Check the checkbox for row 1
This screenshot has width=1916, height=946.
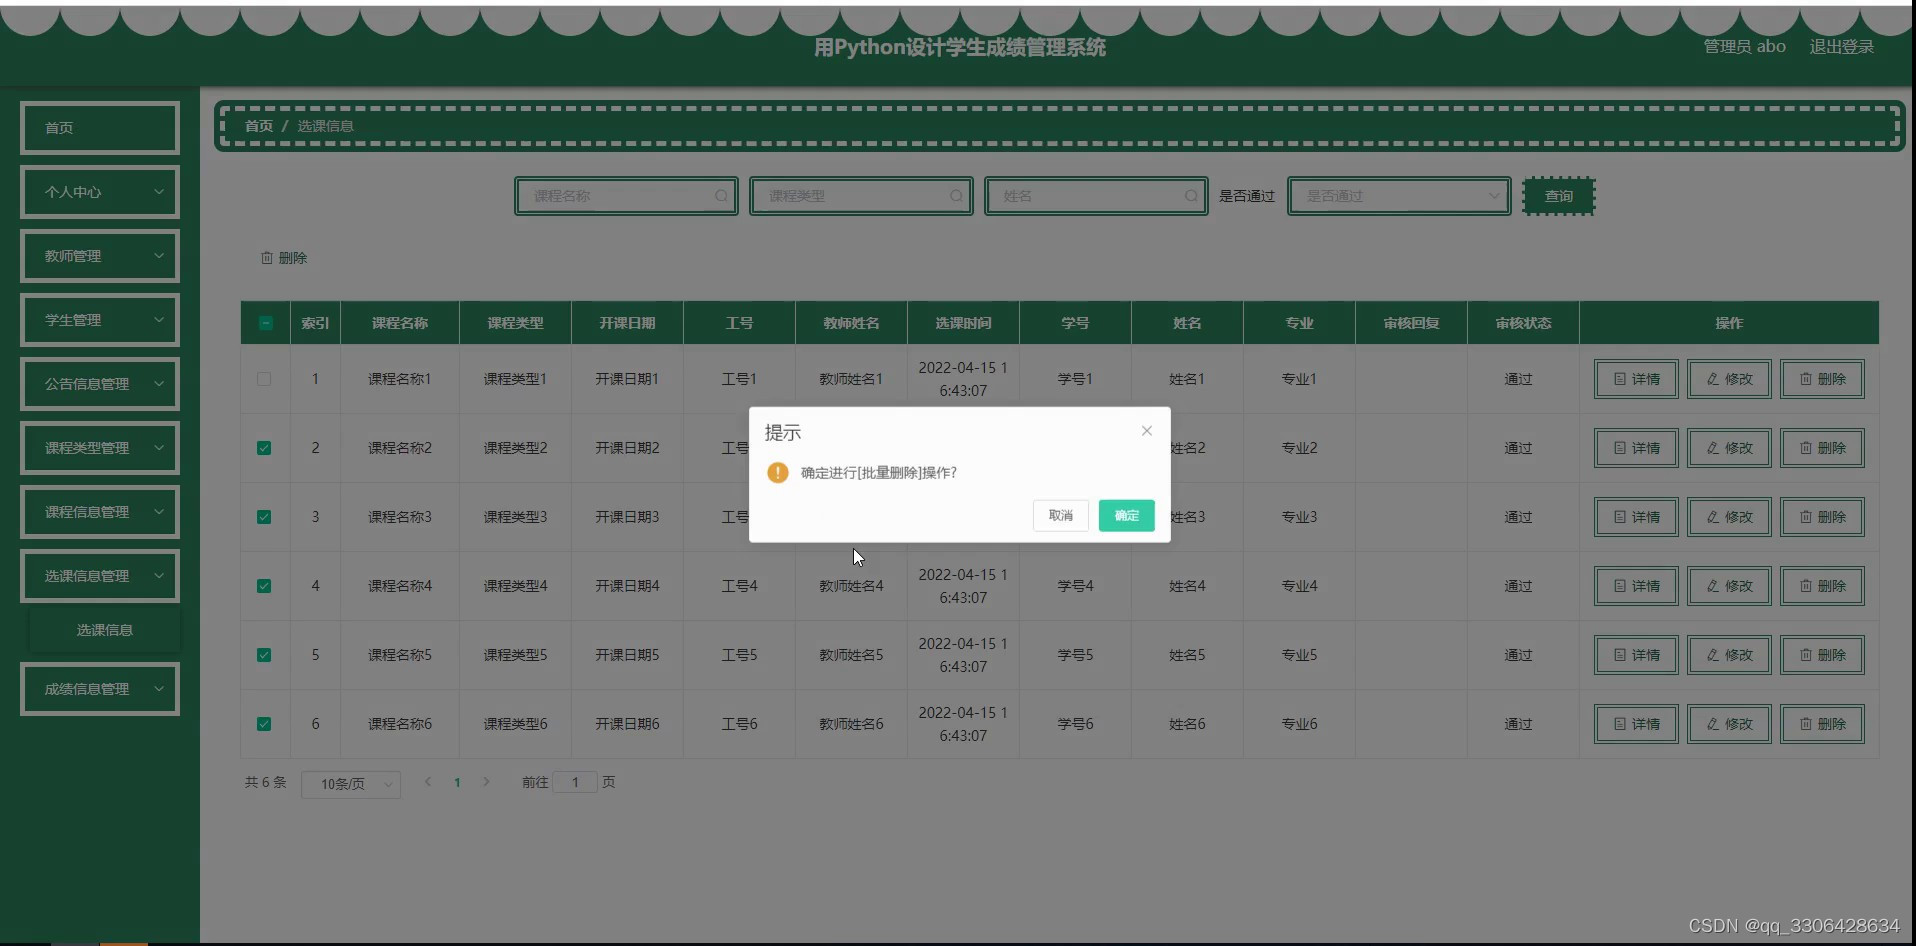(x=264, y=379)
